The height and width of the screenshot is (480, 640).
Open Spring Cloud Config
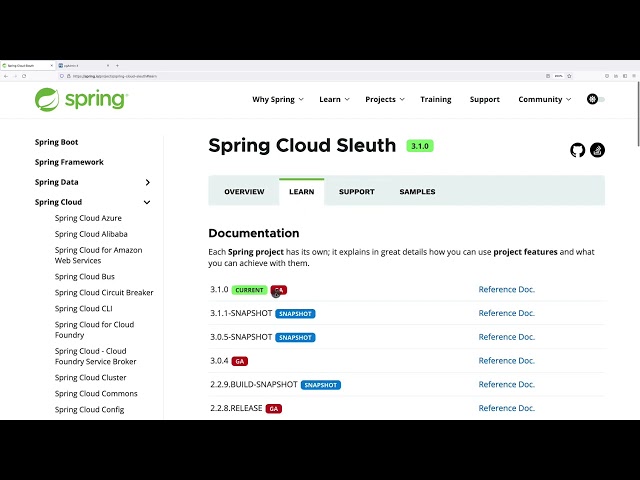coord(89,409)
